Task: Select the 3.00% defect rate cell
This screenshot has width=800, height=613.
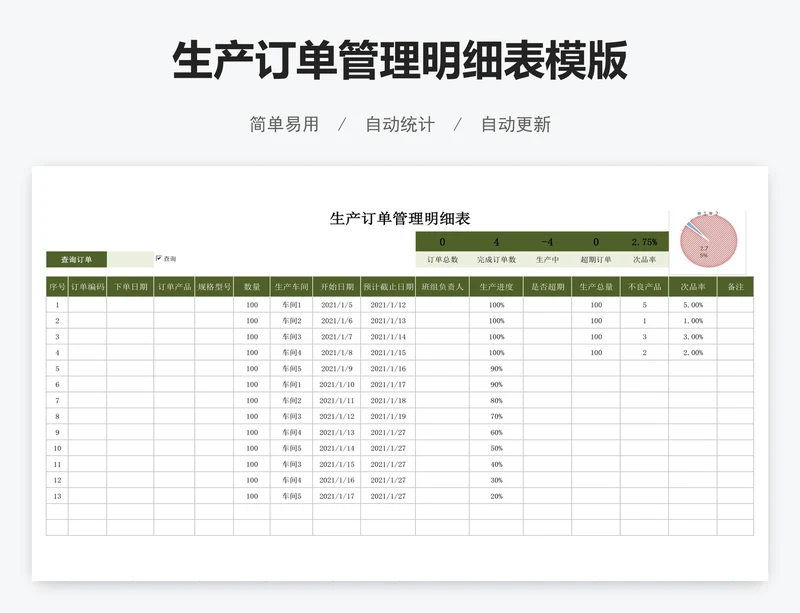Action: [693, 336]
